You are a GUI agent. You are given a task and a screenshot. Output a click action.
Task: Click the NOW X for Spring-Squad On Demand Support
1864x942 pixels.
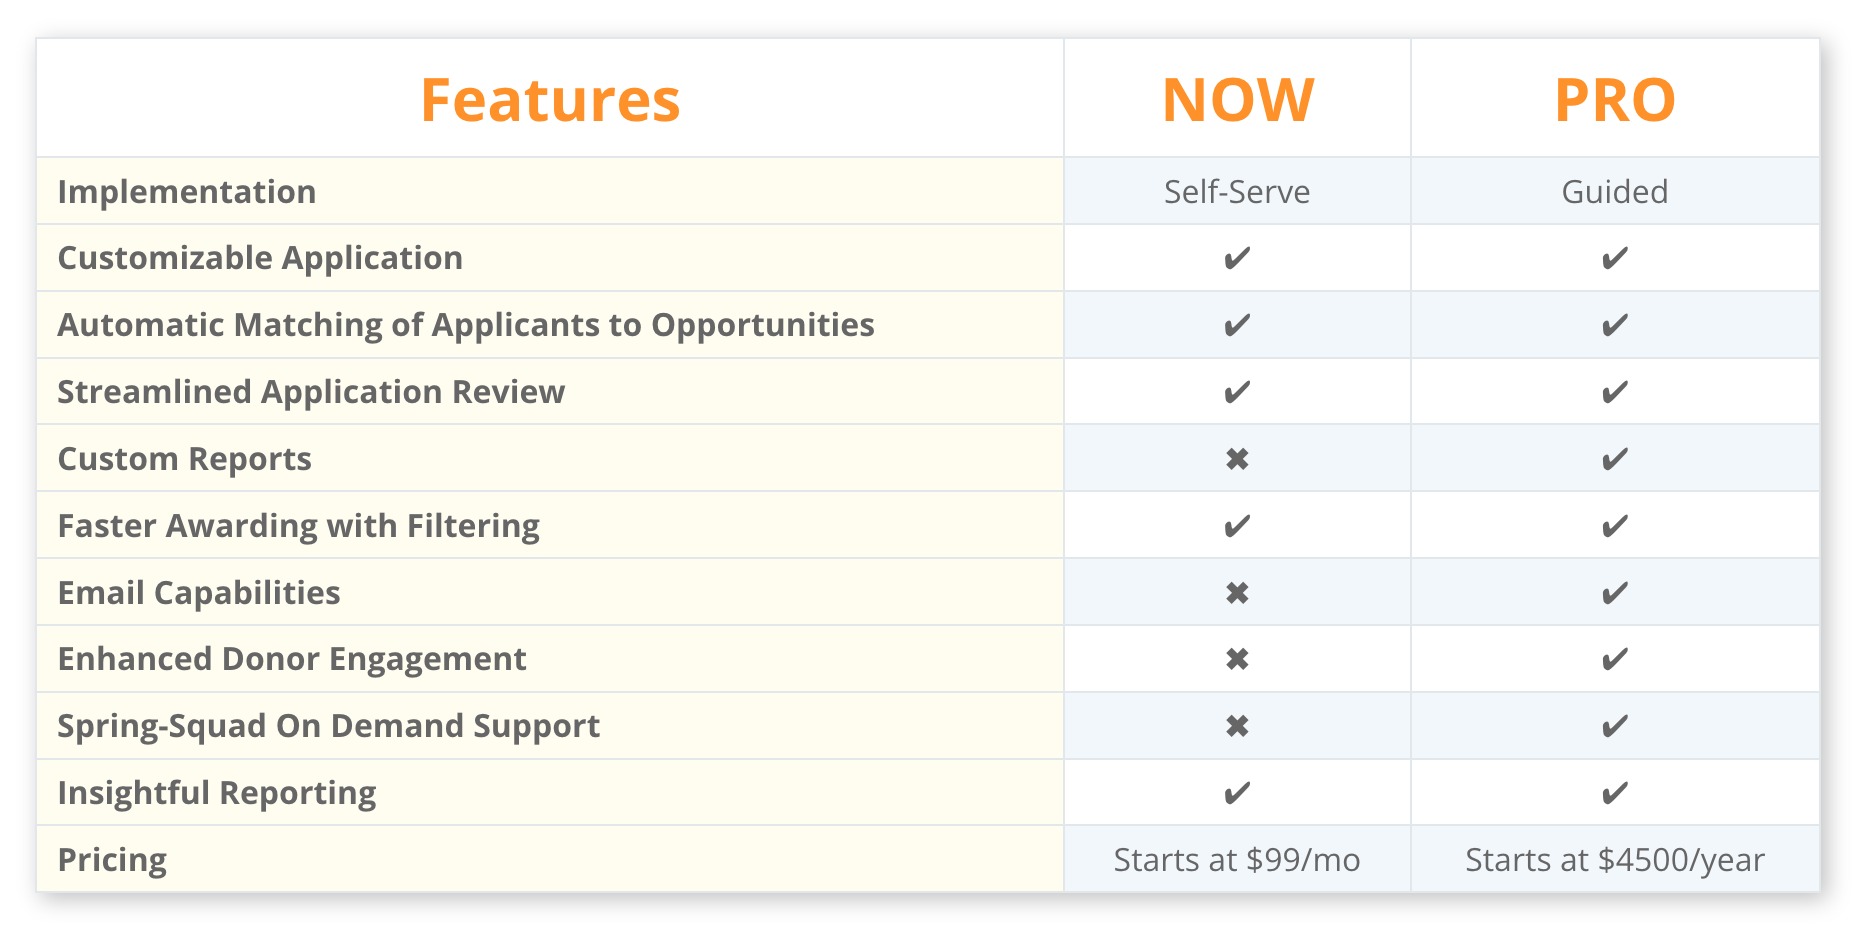[1237, 726]
